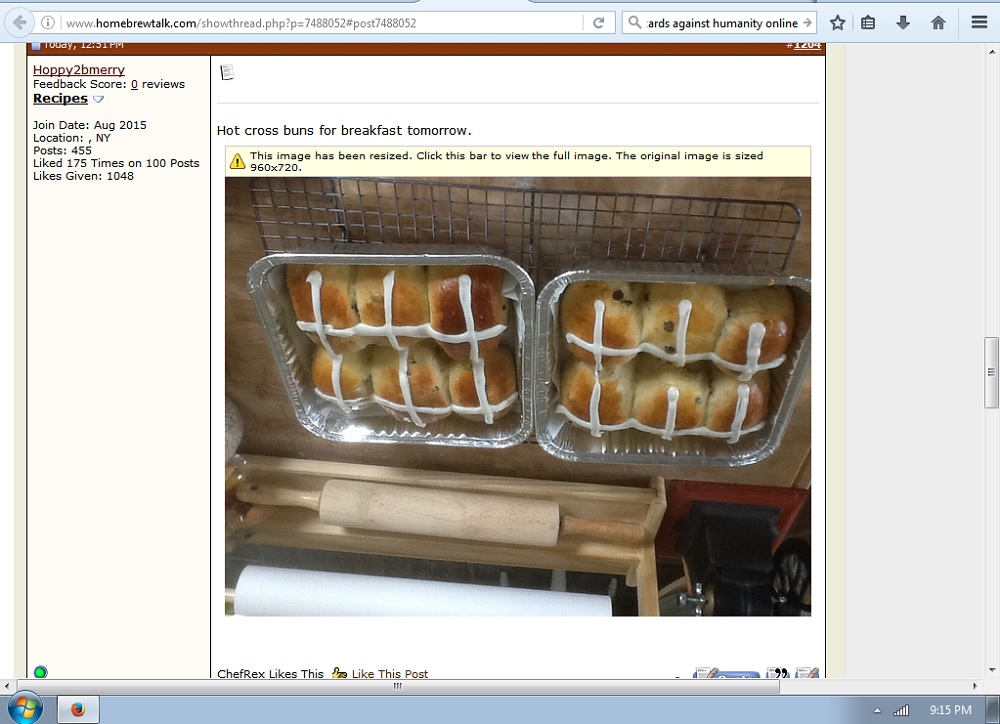The image size is (1000, 724).
Task: Open the 0 feedback reviews link
Action: (134, 84)
